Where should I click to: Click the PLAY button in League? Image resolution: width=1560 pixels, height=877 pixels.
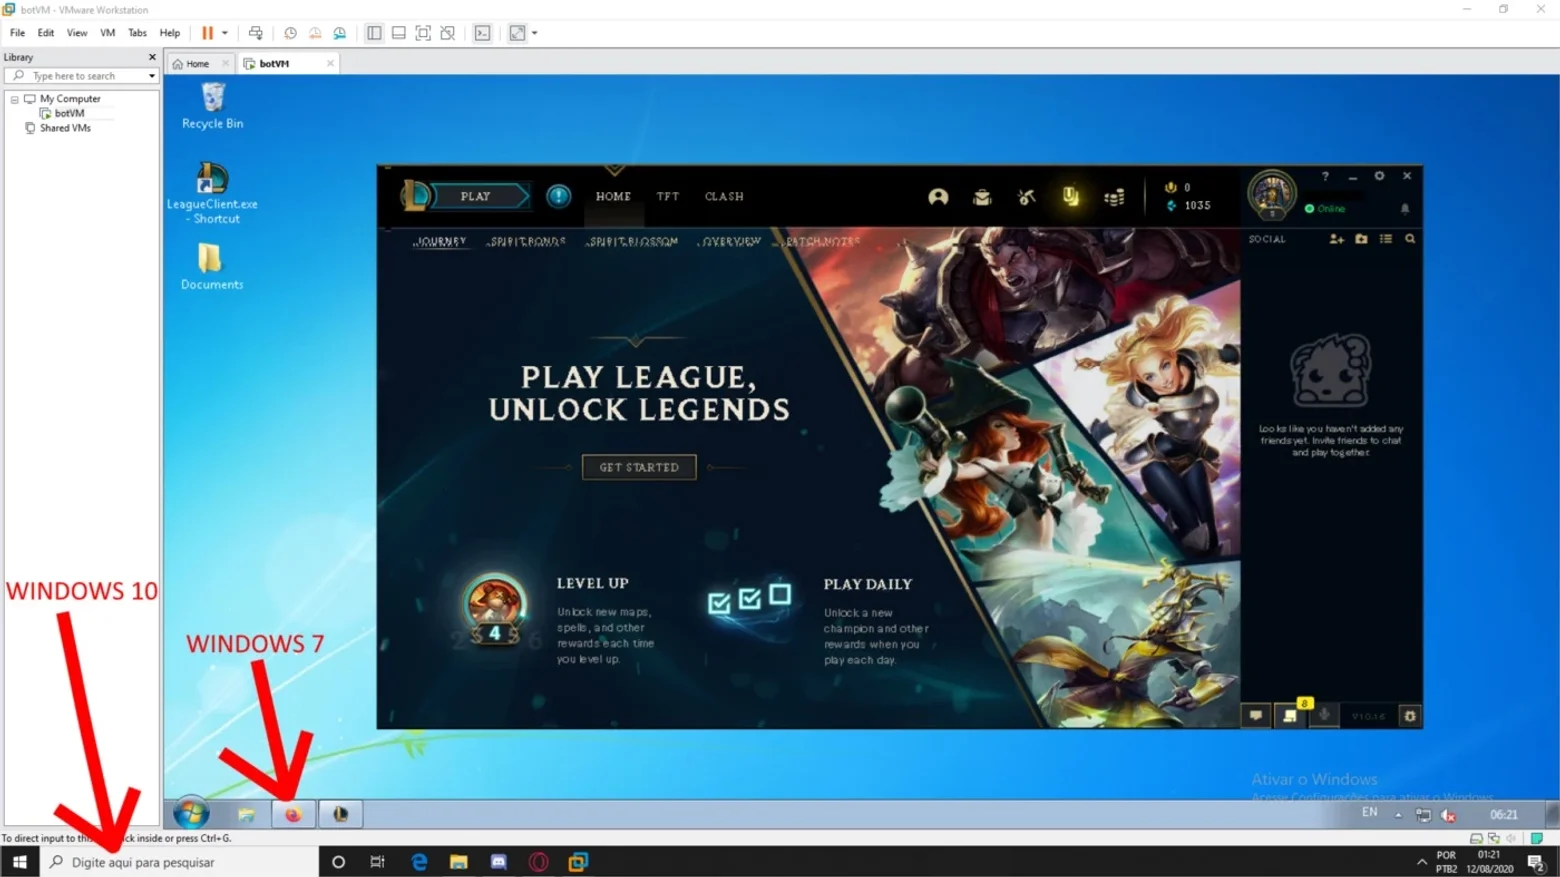click(476, 196)
